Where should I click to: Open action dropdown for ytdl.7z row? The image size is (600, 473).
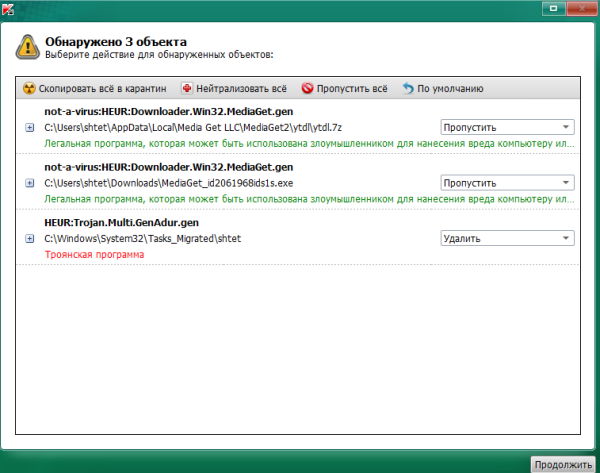pyautogui.click(x=507, y=127)
